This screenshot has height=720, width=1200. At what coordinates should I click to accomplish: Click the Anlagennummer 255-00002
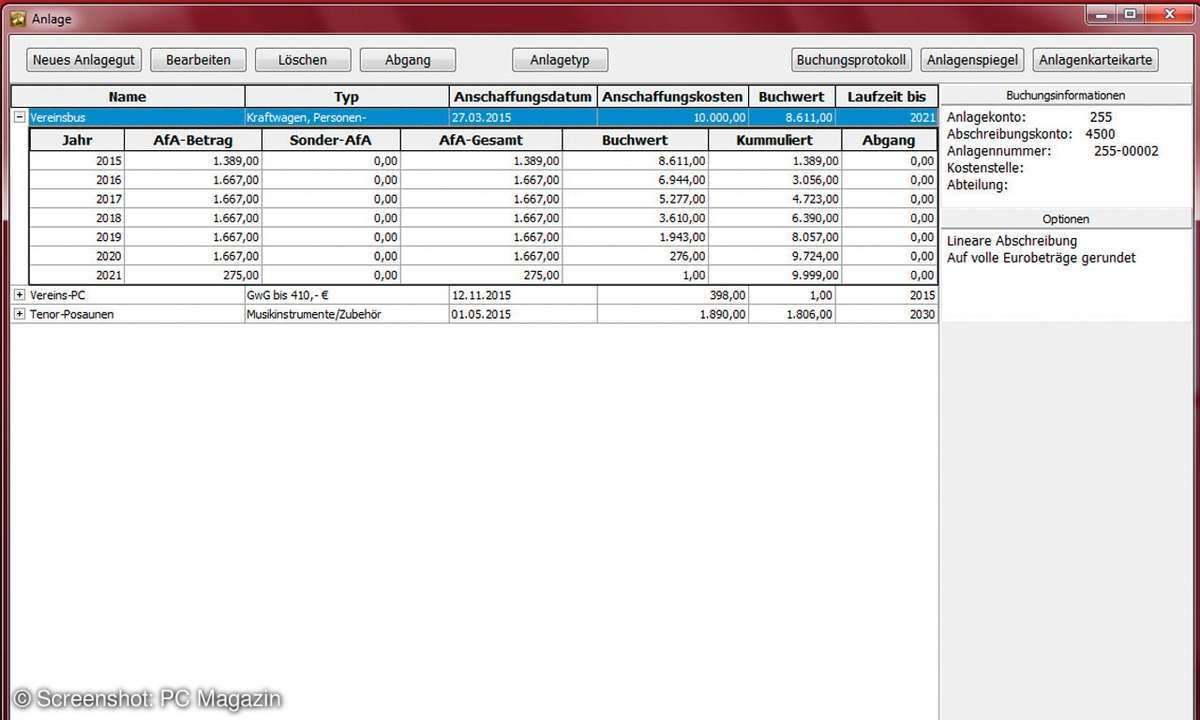click(x=1127, y=151)
